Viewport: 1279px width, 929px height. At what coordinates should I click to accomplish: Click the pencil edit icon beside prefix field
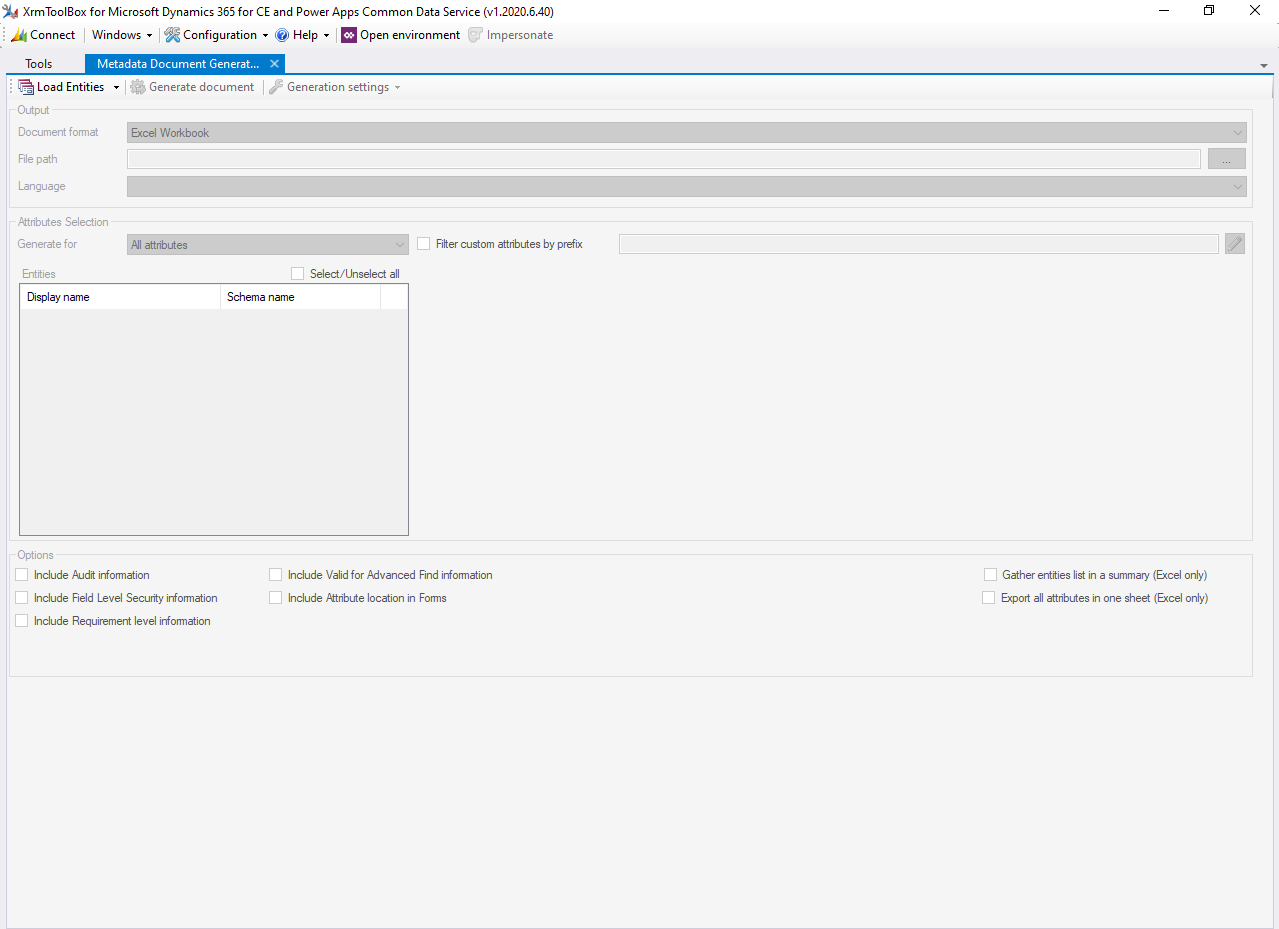tap(1235, 244)
